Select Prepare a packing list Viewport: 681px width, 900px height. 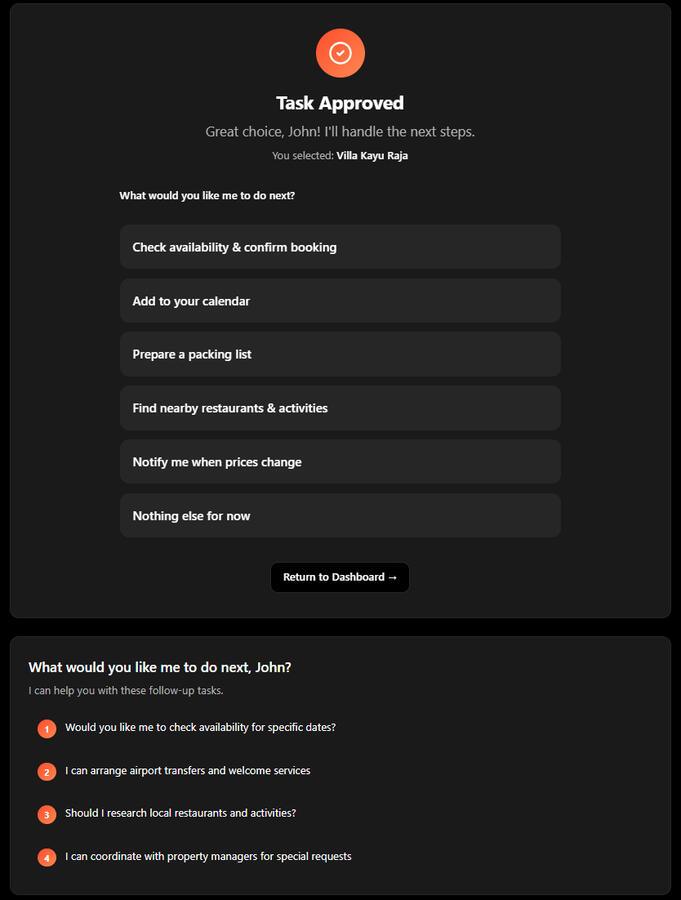pyautogui.click(x=340, y=354)
